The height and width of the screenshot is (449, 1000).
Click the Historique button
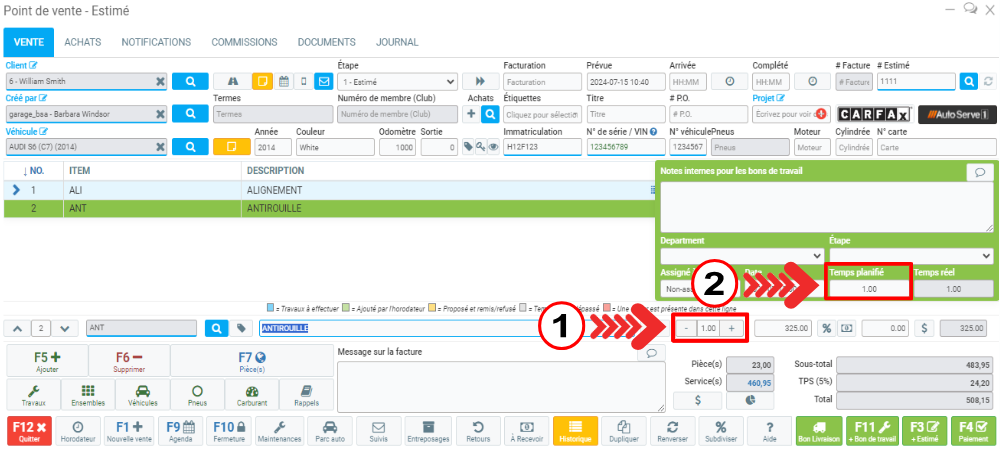(574, 430)
